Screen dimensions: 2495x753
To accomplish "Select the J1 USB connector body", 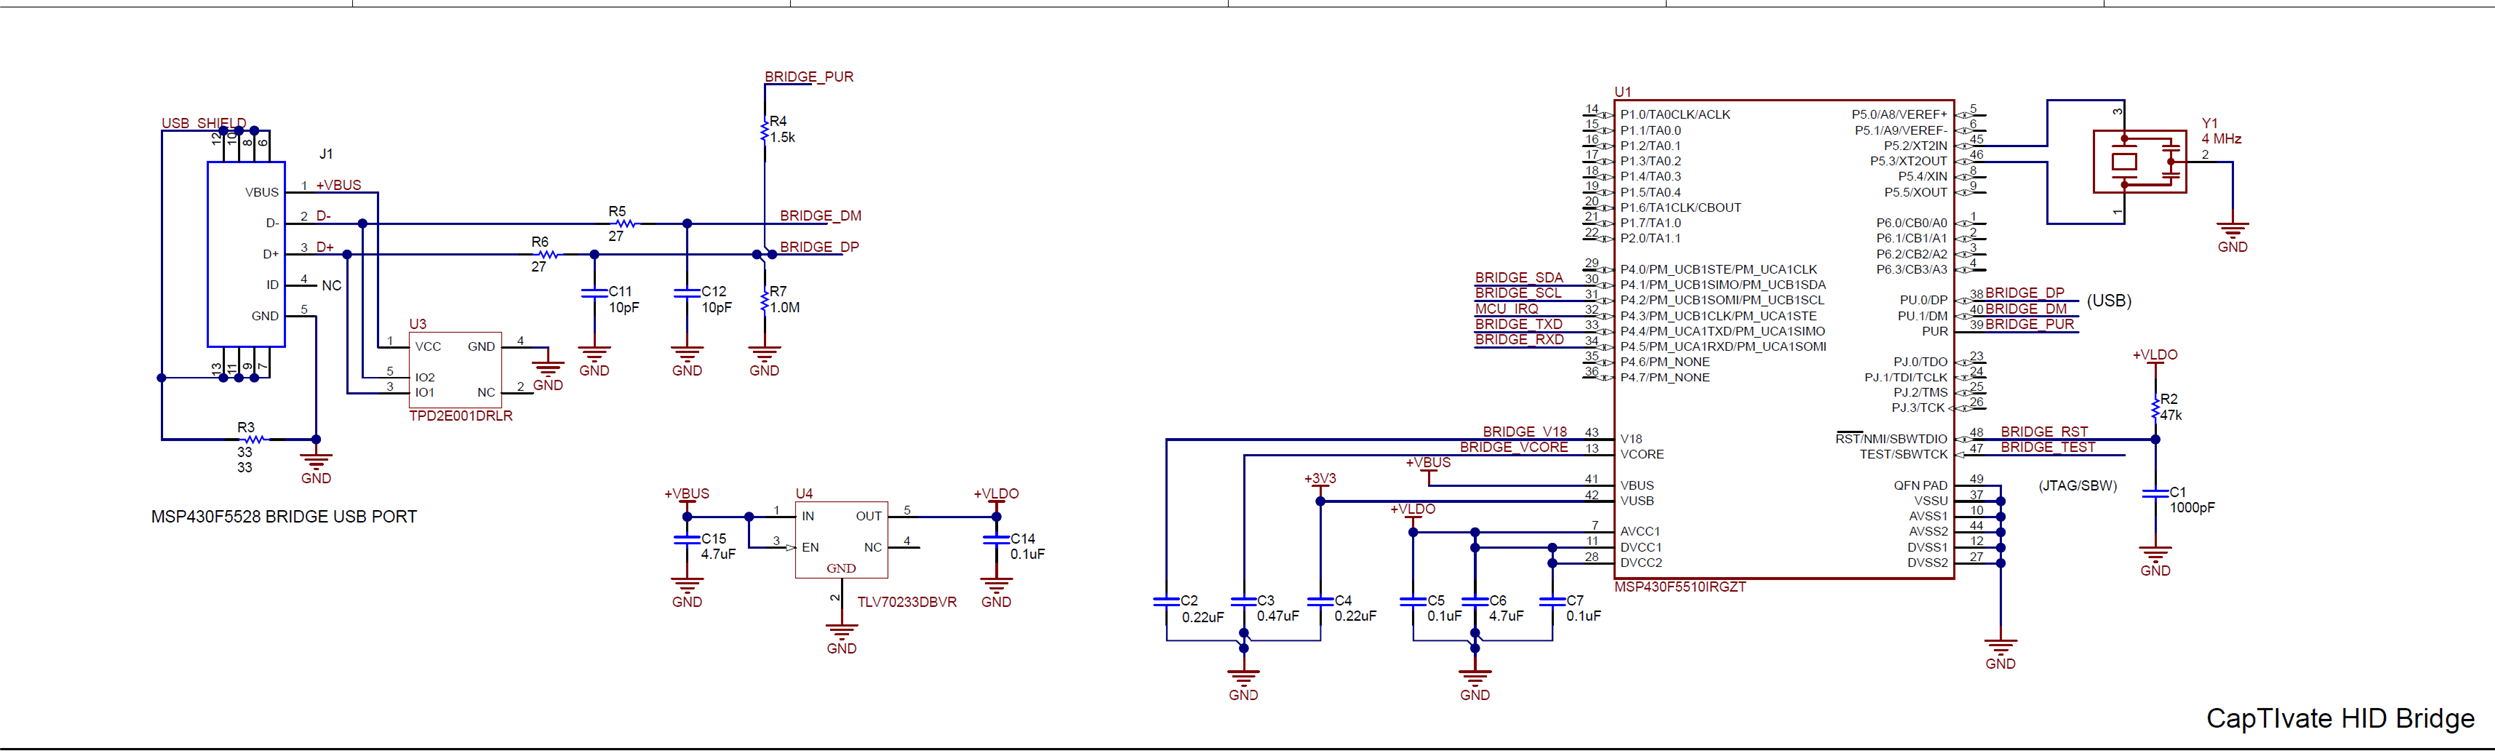I will click(246, 254).
